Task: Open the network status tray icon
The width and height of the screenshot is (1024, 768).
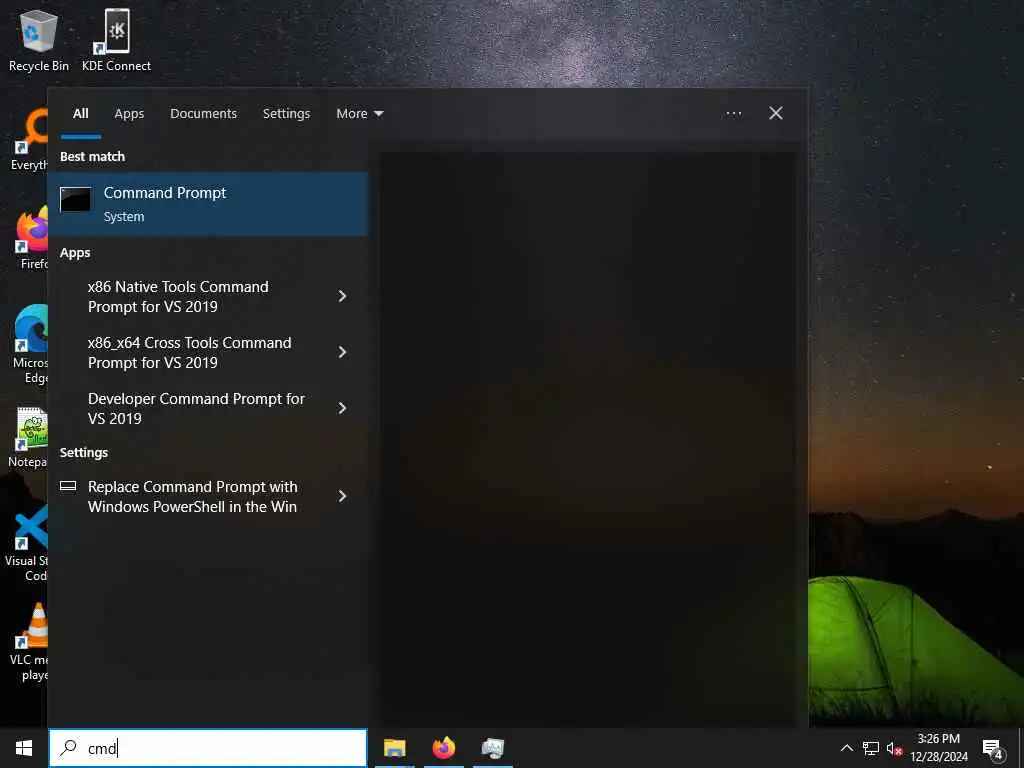Action: point(871,748)
